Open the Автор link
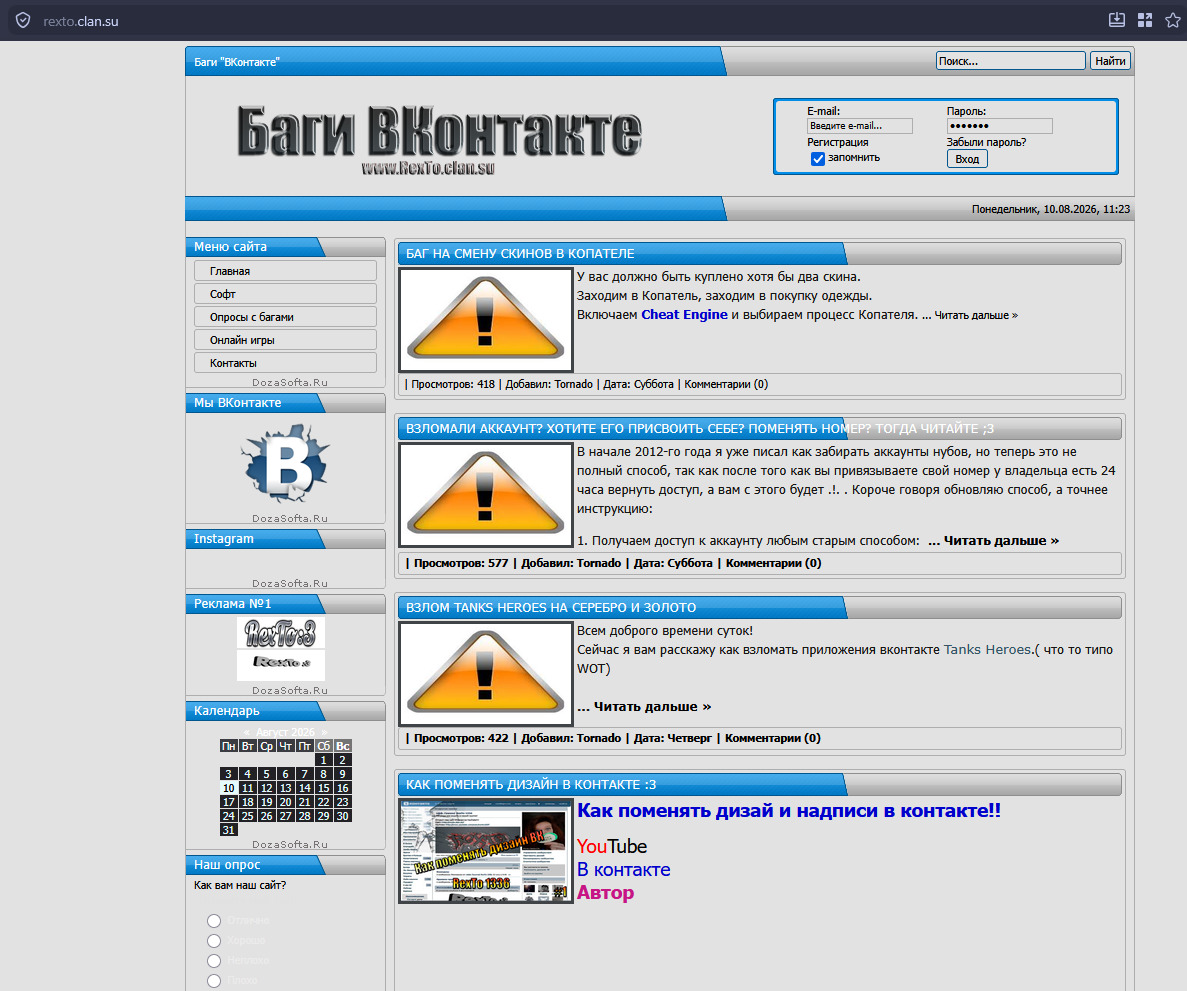Viewport: 1187px width, 991px height. pos(606,893)
